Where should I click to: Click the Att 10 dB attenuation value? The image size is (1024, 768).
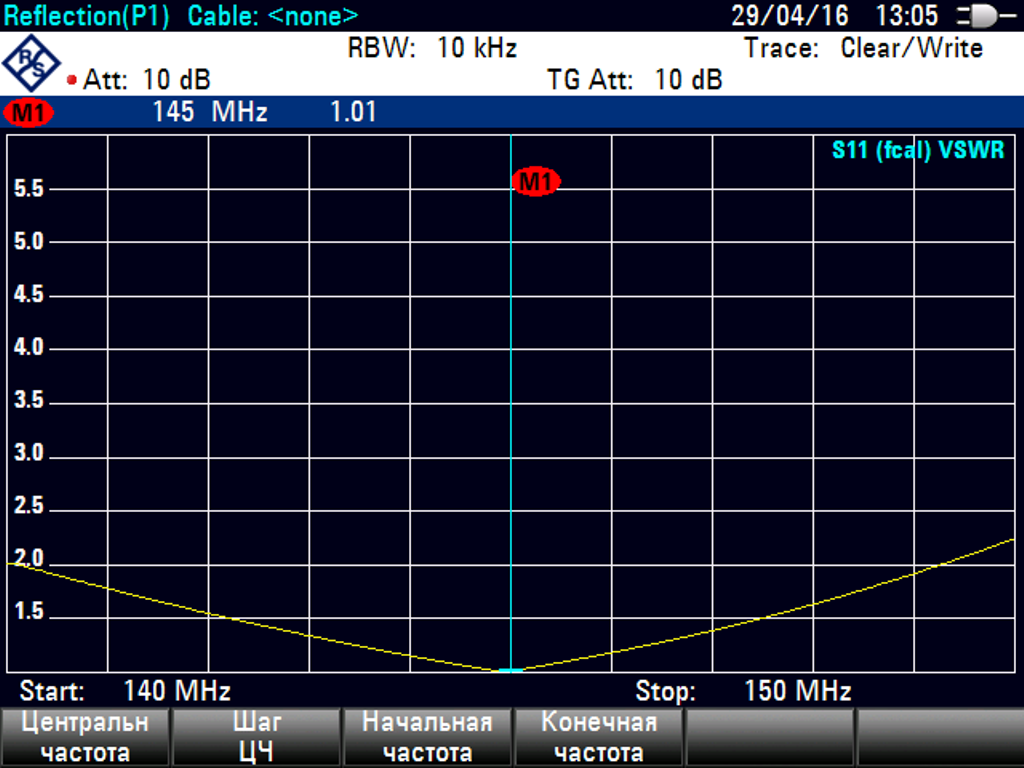[x=147, y=80]
